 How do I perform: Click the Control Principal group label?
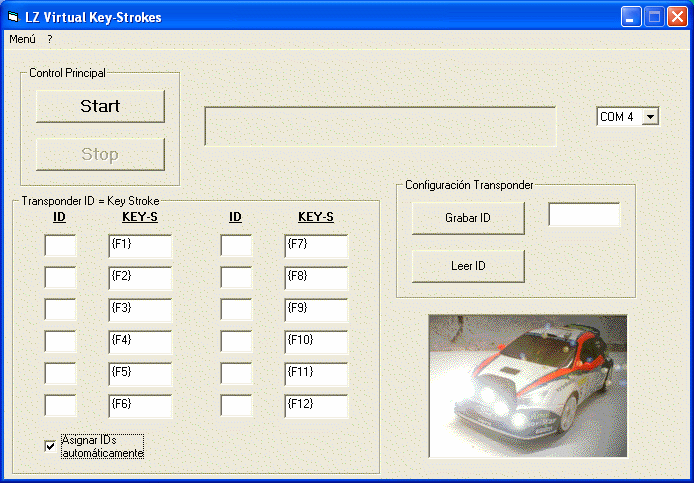[x=67, y=73]
